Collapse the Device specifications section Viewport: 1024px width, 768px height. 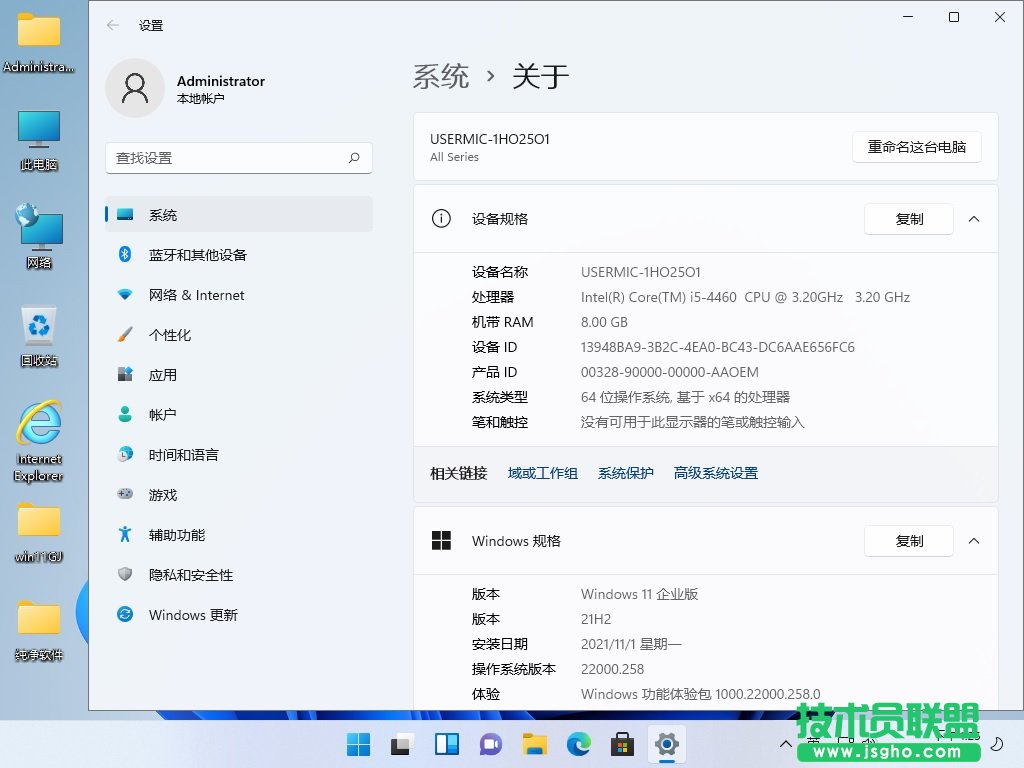974,219
